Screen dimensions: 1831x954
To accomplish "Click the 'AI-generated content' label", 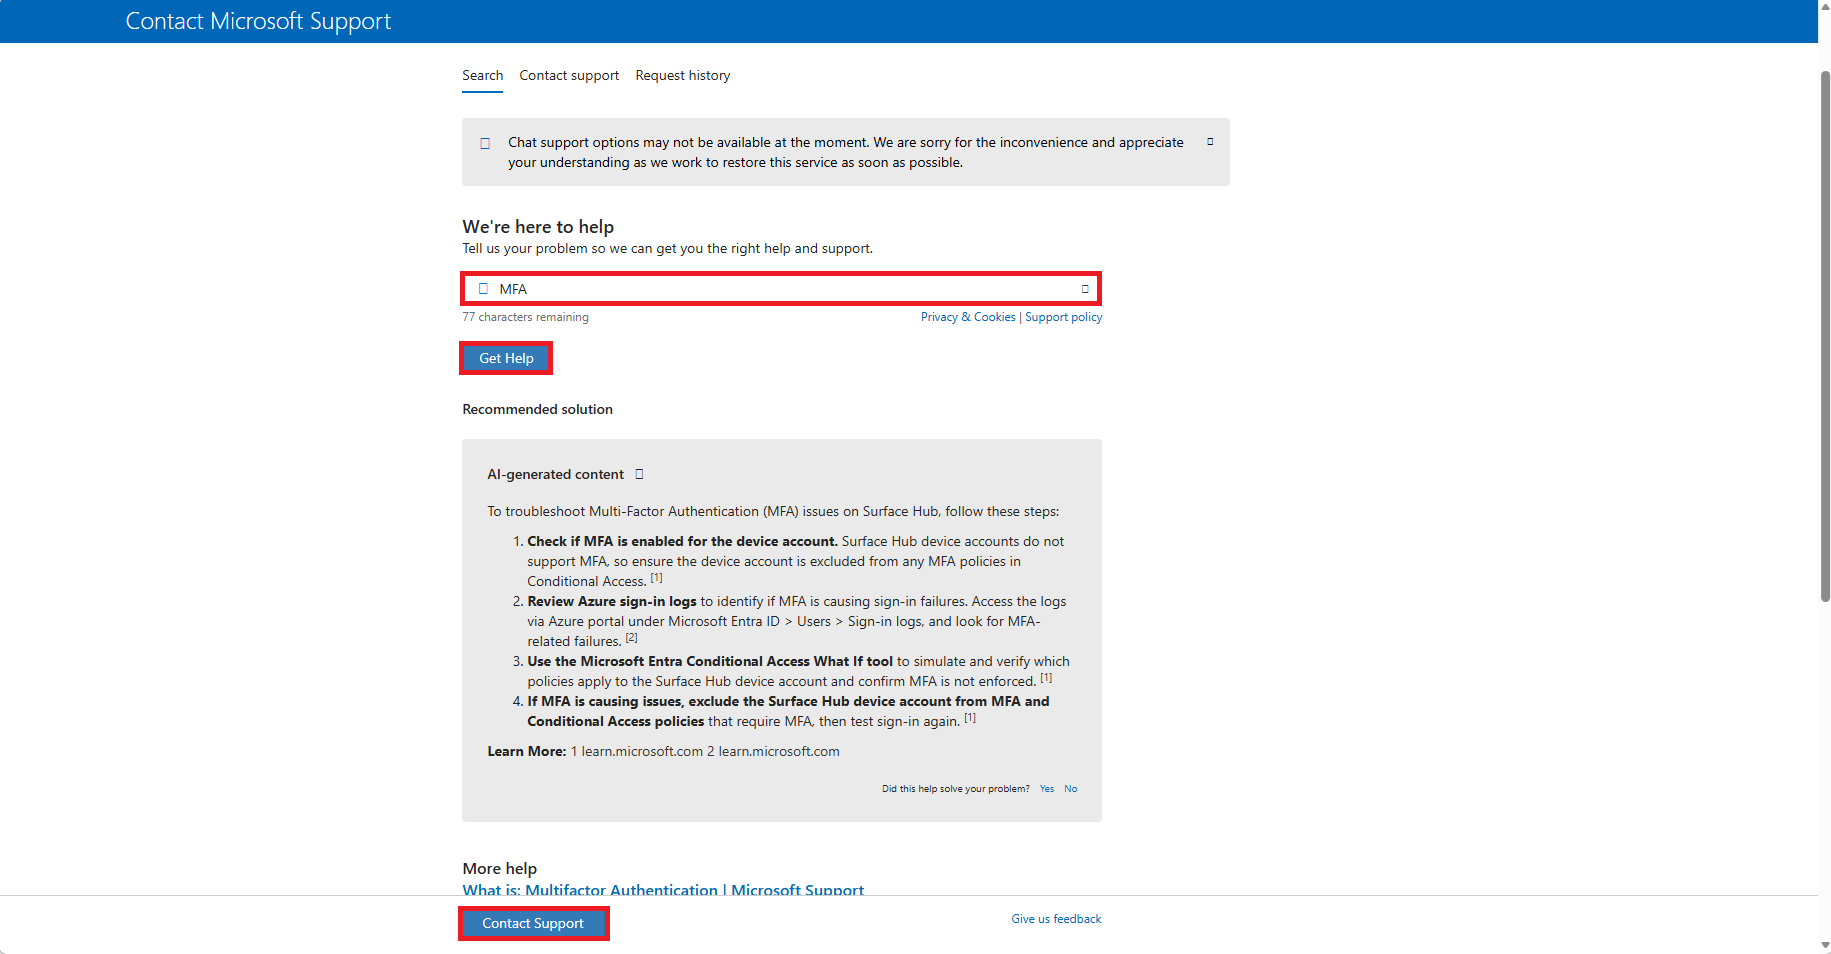I will [555, 474].
